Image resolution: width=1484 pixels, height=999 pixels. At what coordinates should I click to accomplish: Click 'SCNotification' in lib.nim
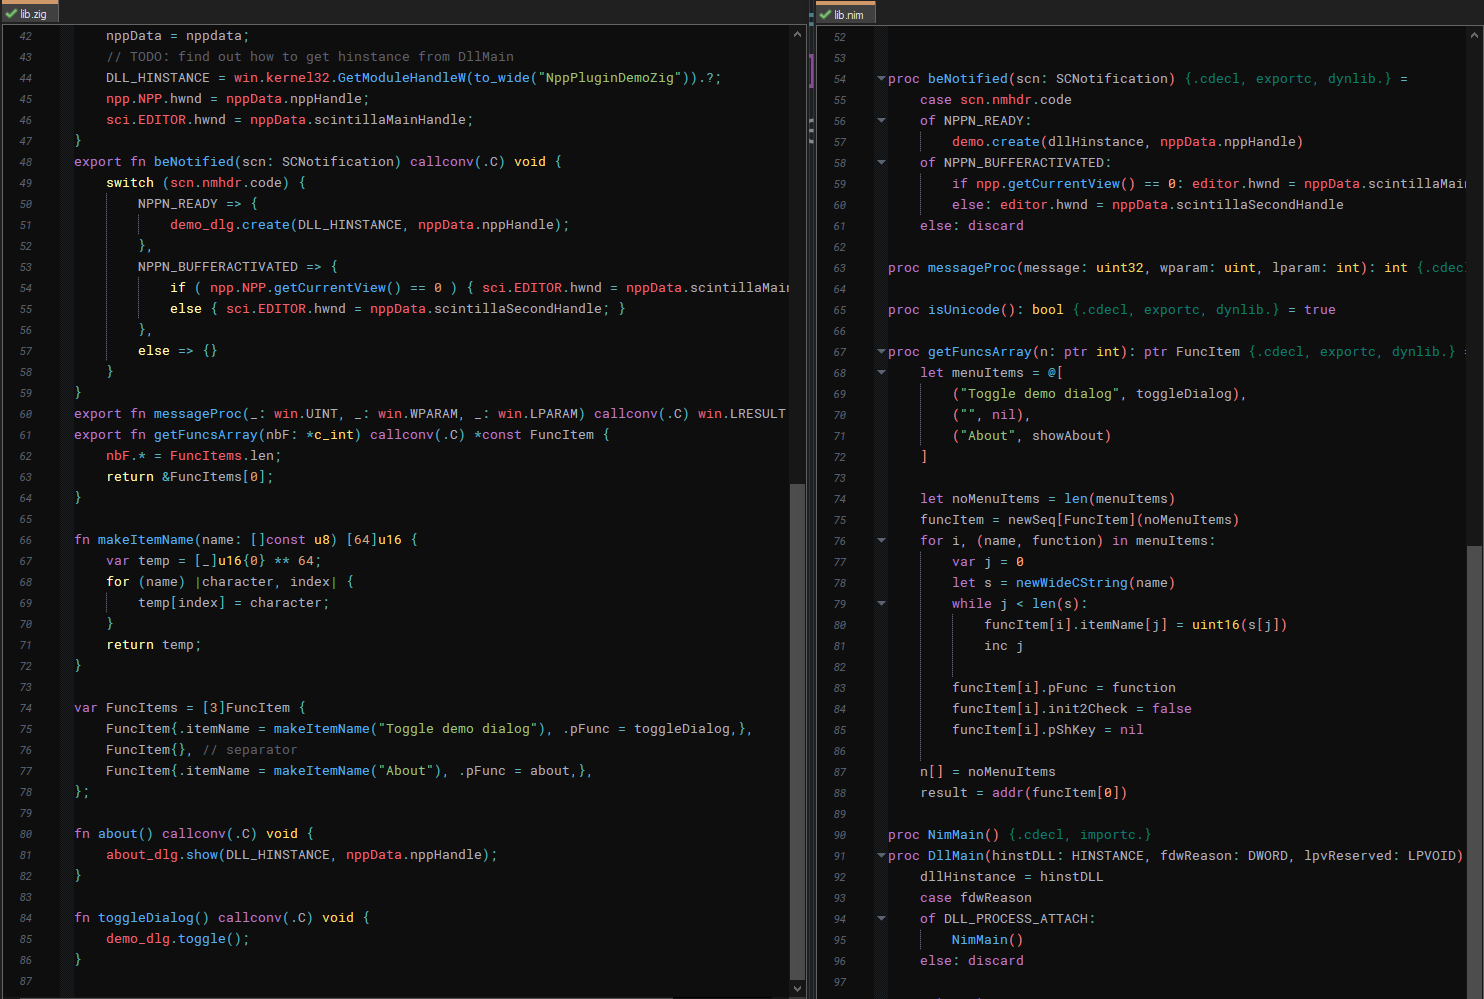point(1112,79)
